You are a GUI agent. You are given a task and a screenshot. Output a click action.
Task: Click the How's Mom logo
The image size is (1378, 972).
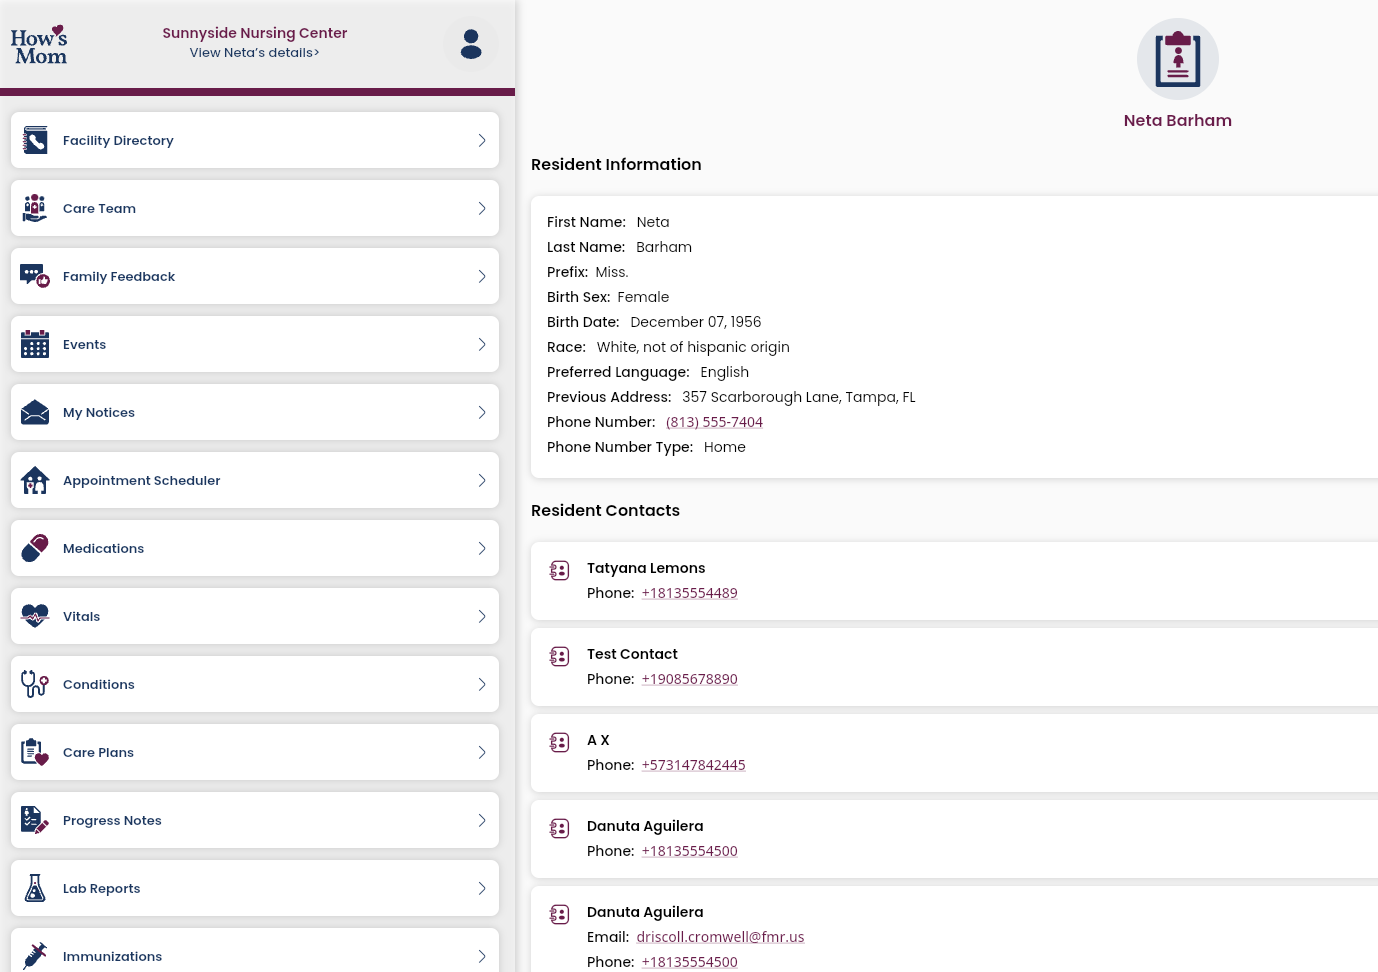(x=39, y=45)
